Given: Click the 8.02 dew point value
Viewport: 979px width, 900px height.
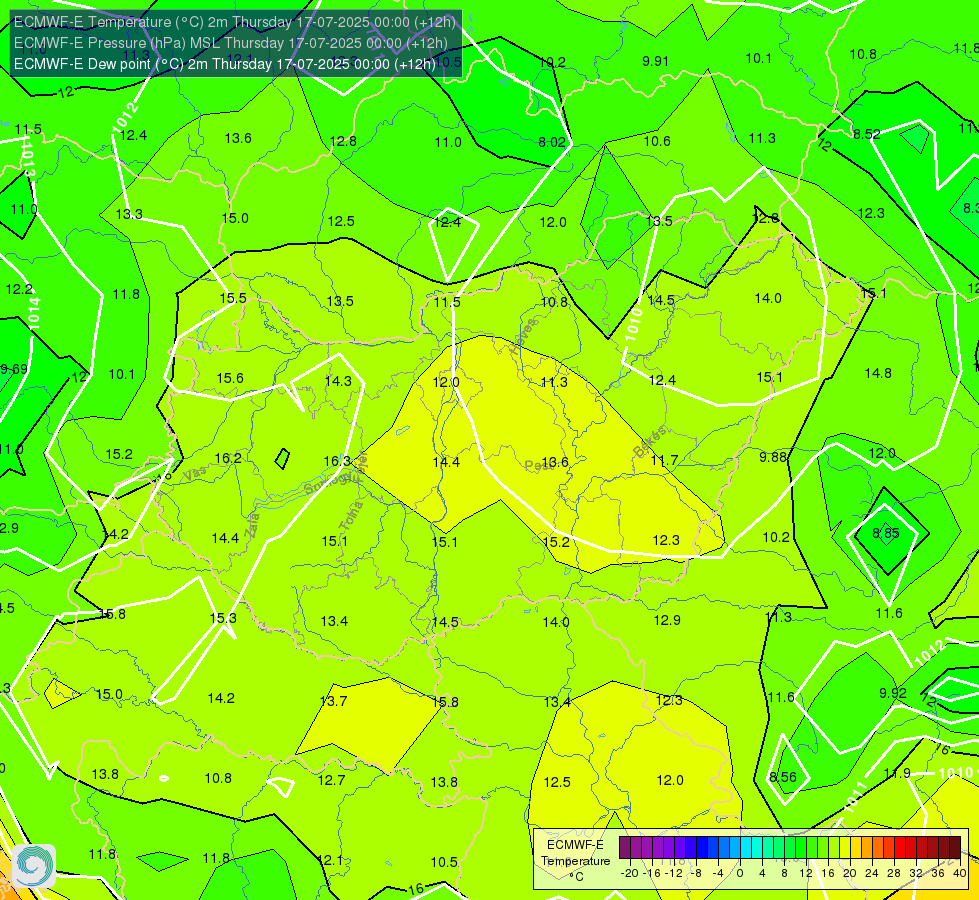Looking at the screenshot, I should (551, 142).
